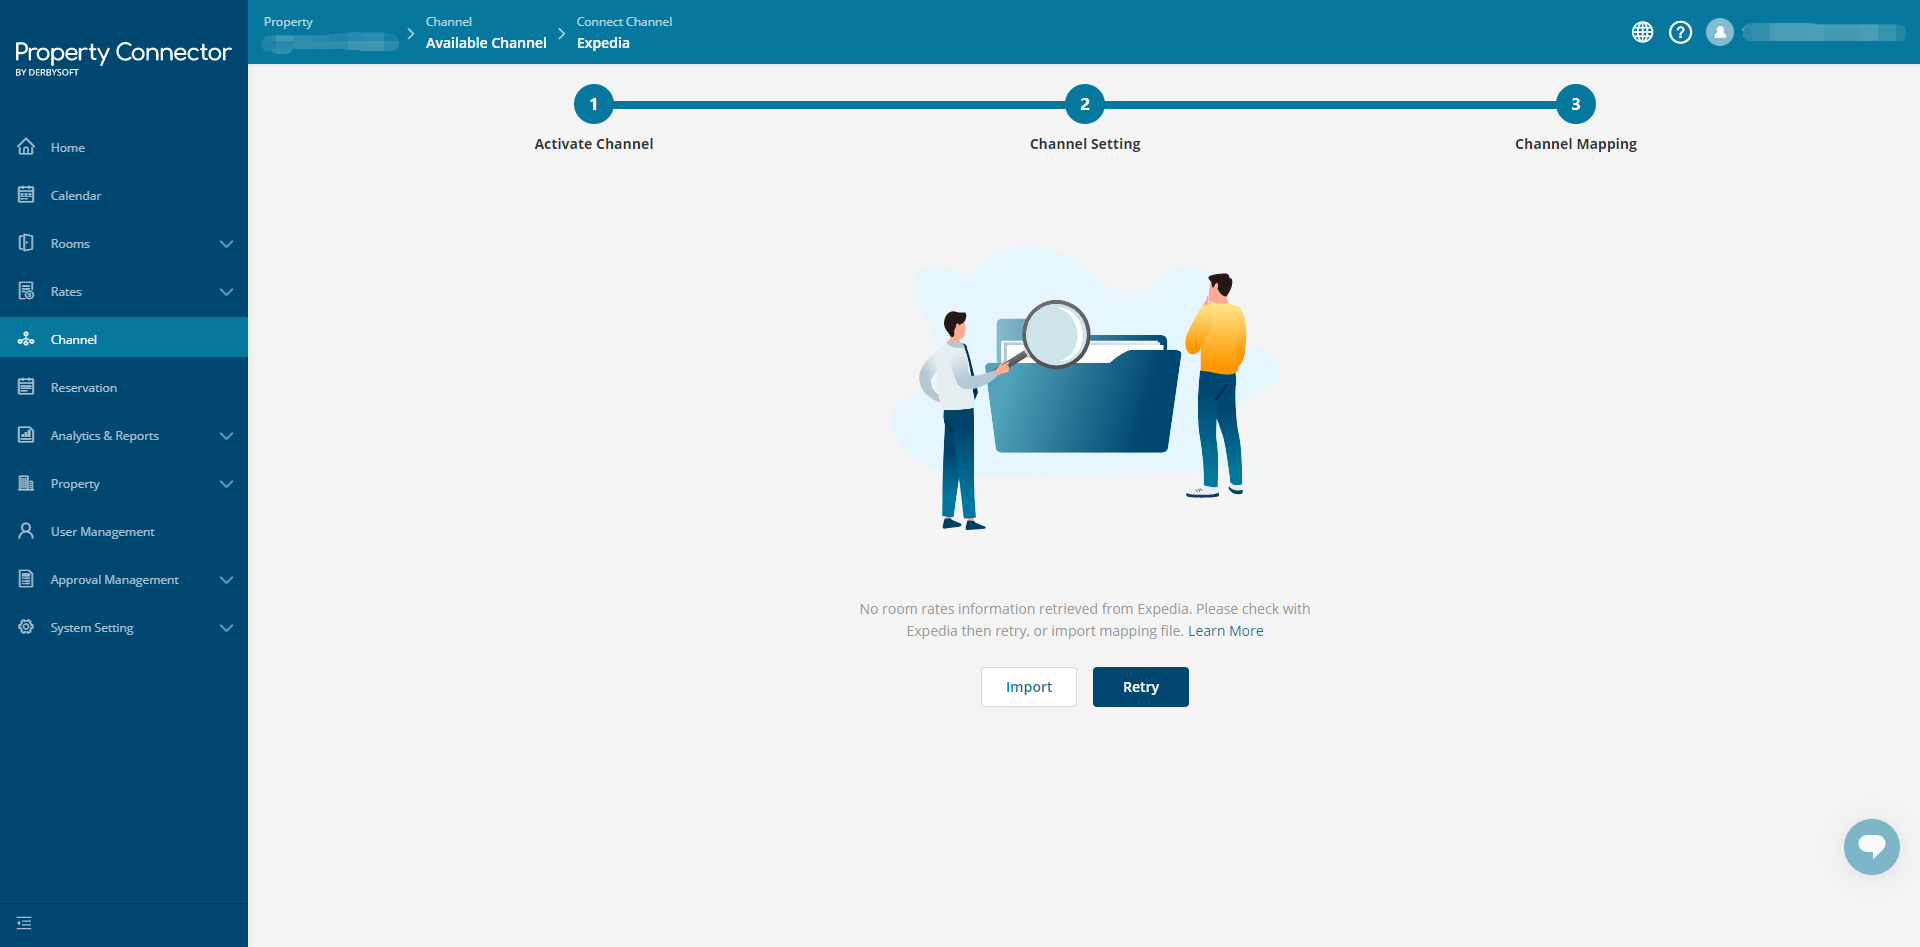Expand the Approval Management chevron
This screenshot has width=1920, height=947.
click(x=227, y=580)
